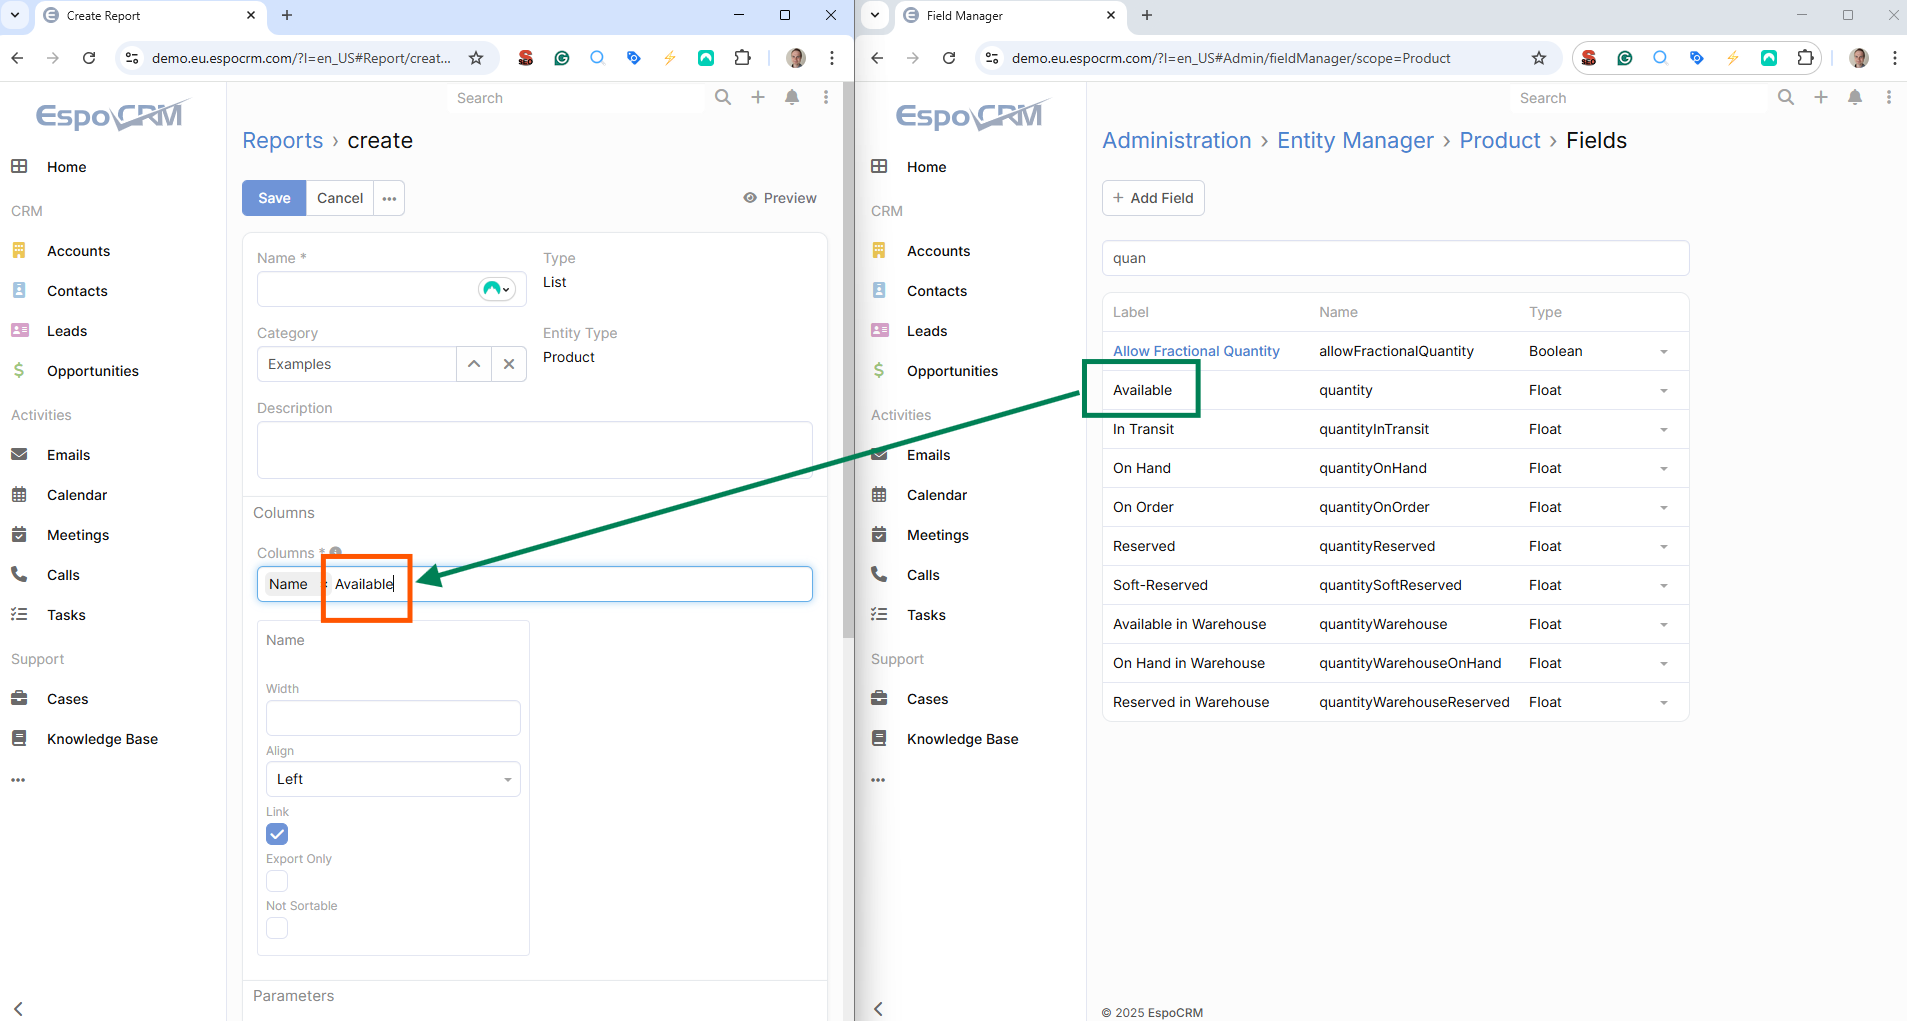Click the field filter box containing "quan"
Screen dimensions: 1907x1021
1395,258
